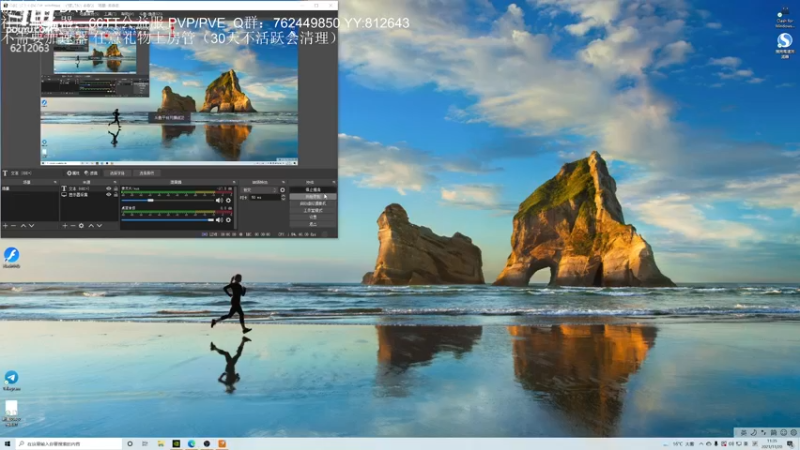
Task: Open settings gear of desktop audio channel
Action: point(228,220)
